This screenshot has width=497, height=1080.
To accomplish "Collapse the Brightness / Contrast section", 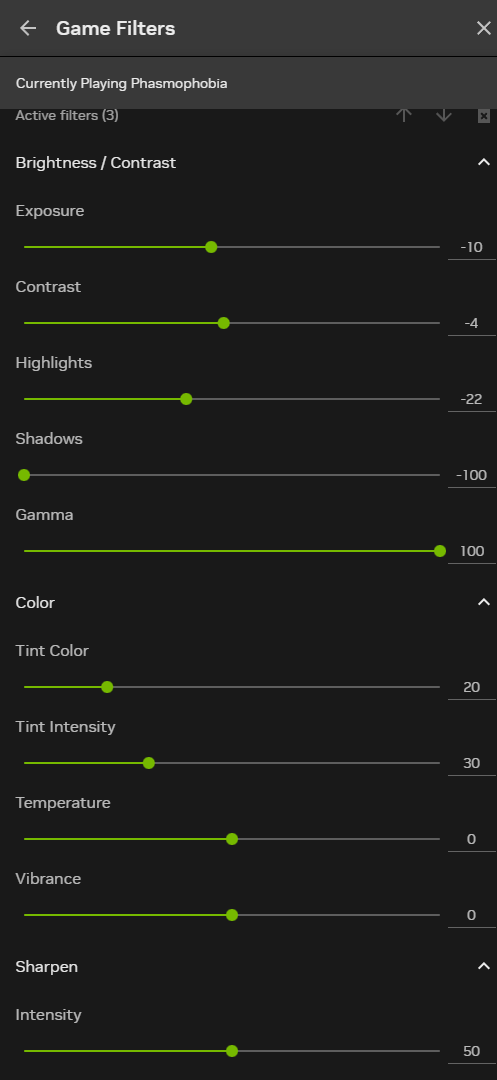I will pyautogui.click(x=483, y=163).
